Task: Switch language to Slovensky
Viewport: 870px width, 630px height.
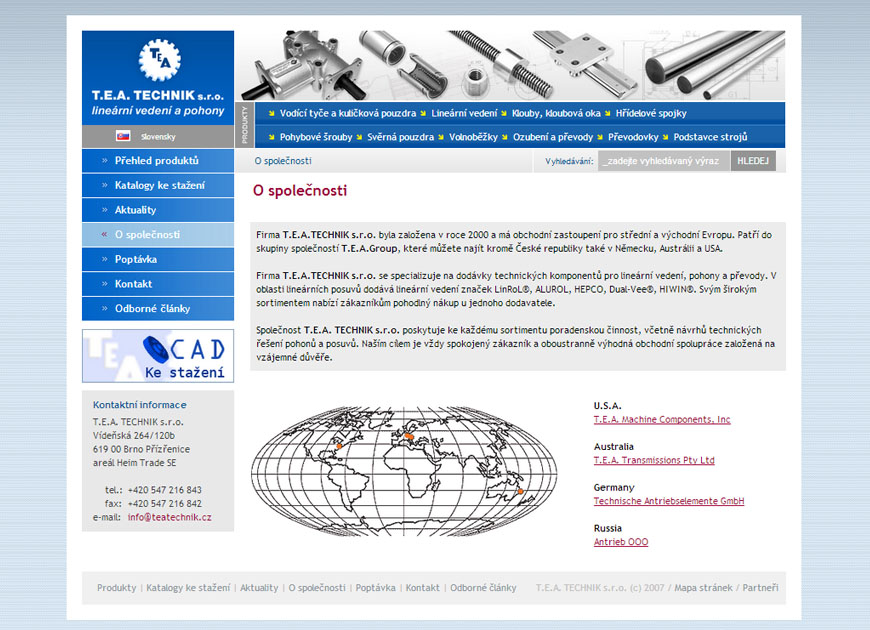Action: [158, 137]
